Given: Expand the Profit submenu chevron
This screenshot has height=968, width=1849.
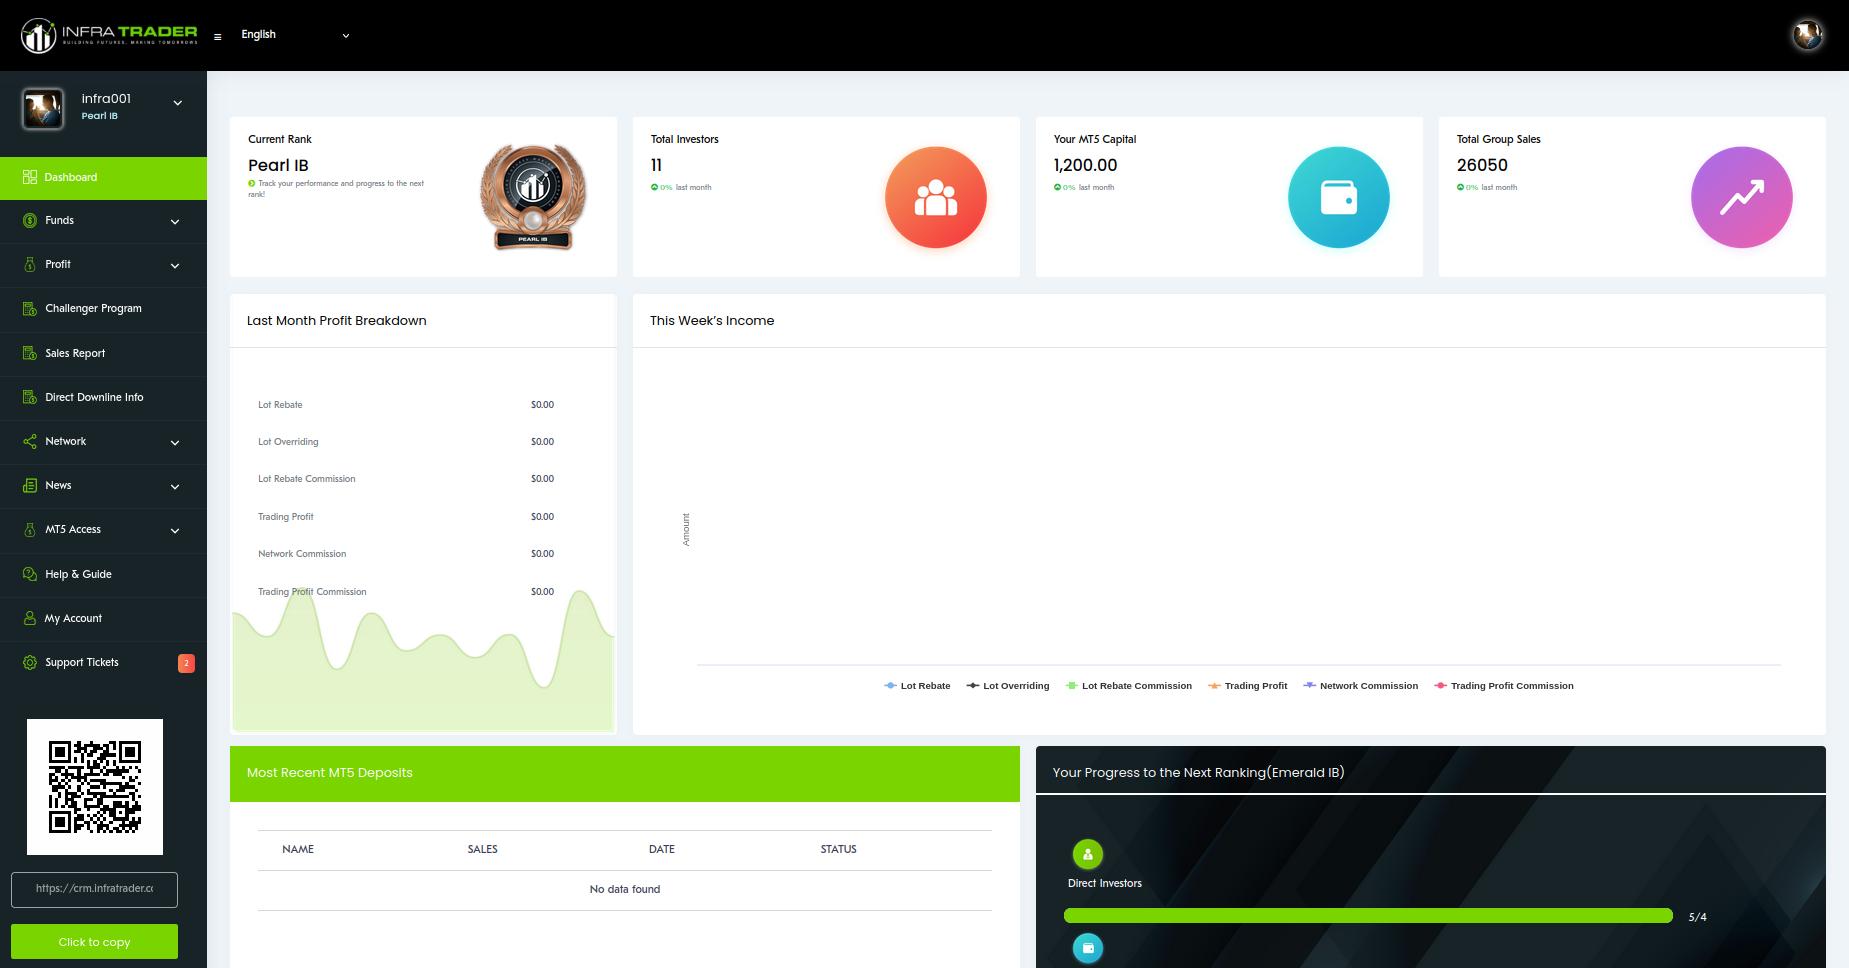Looking at the screenshot, I should point(175,266).
